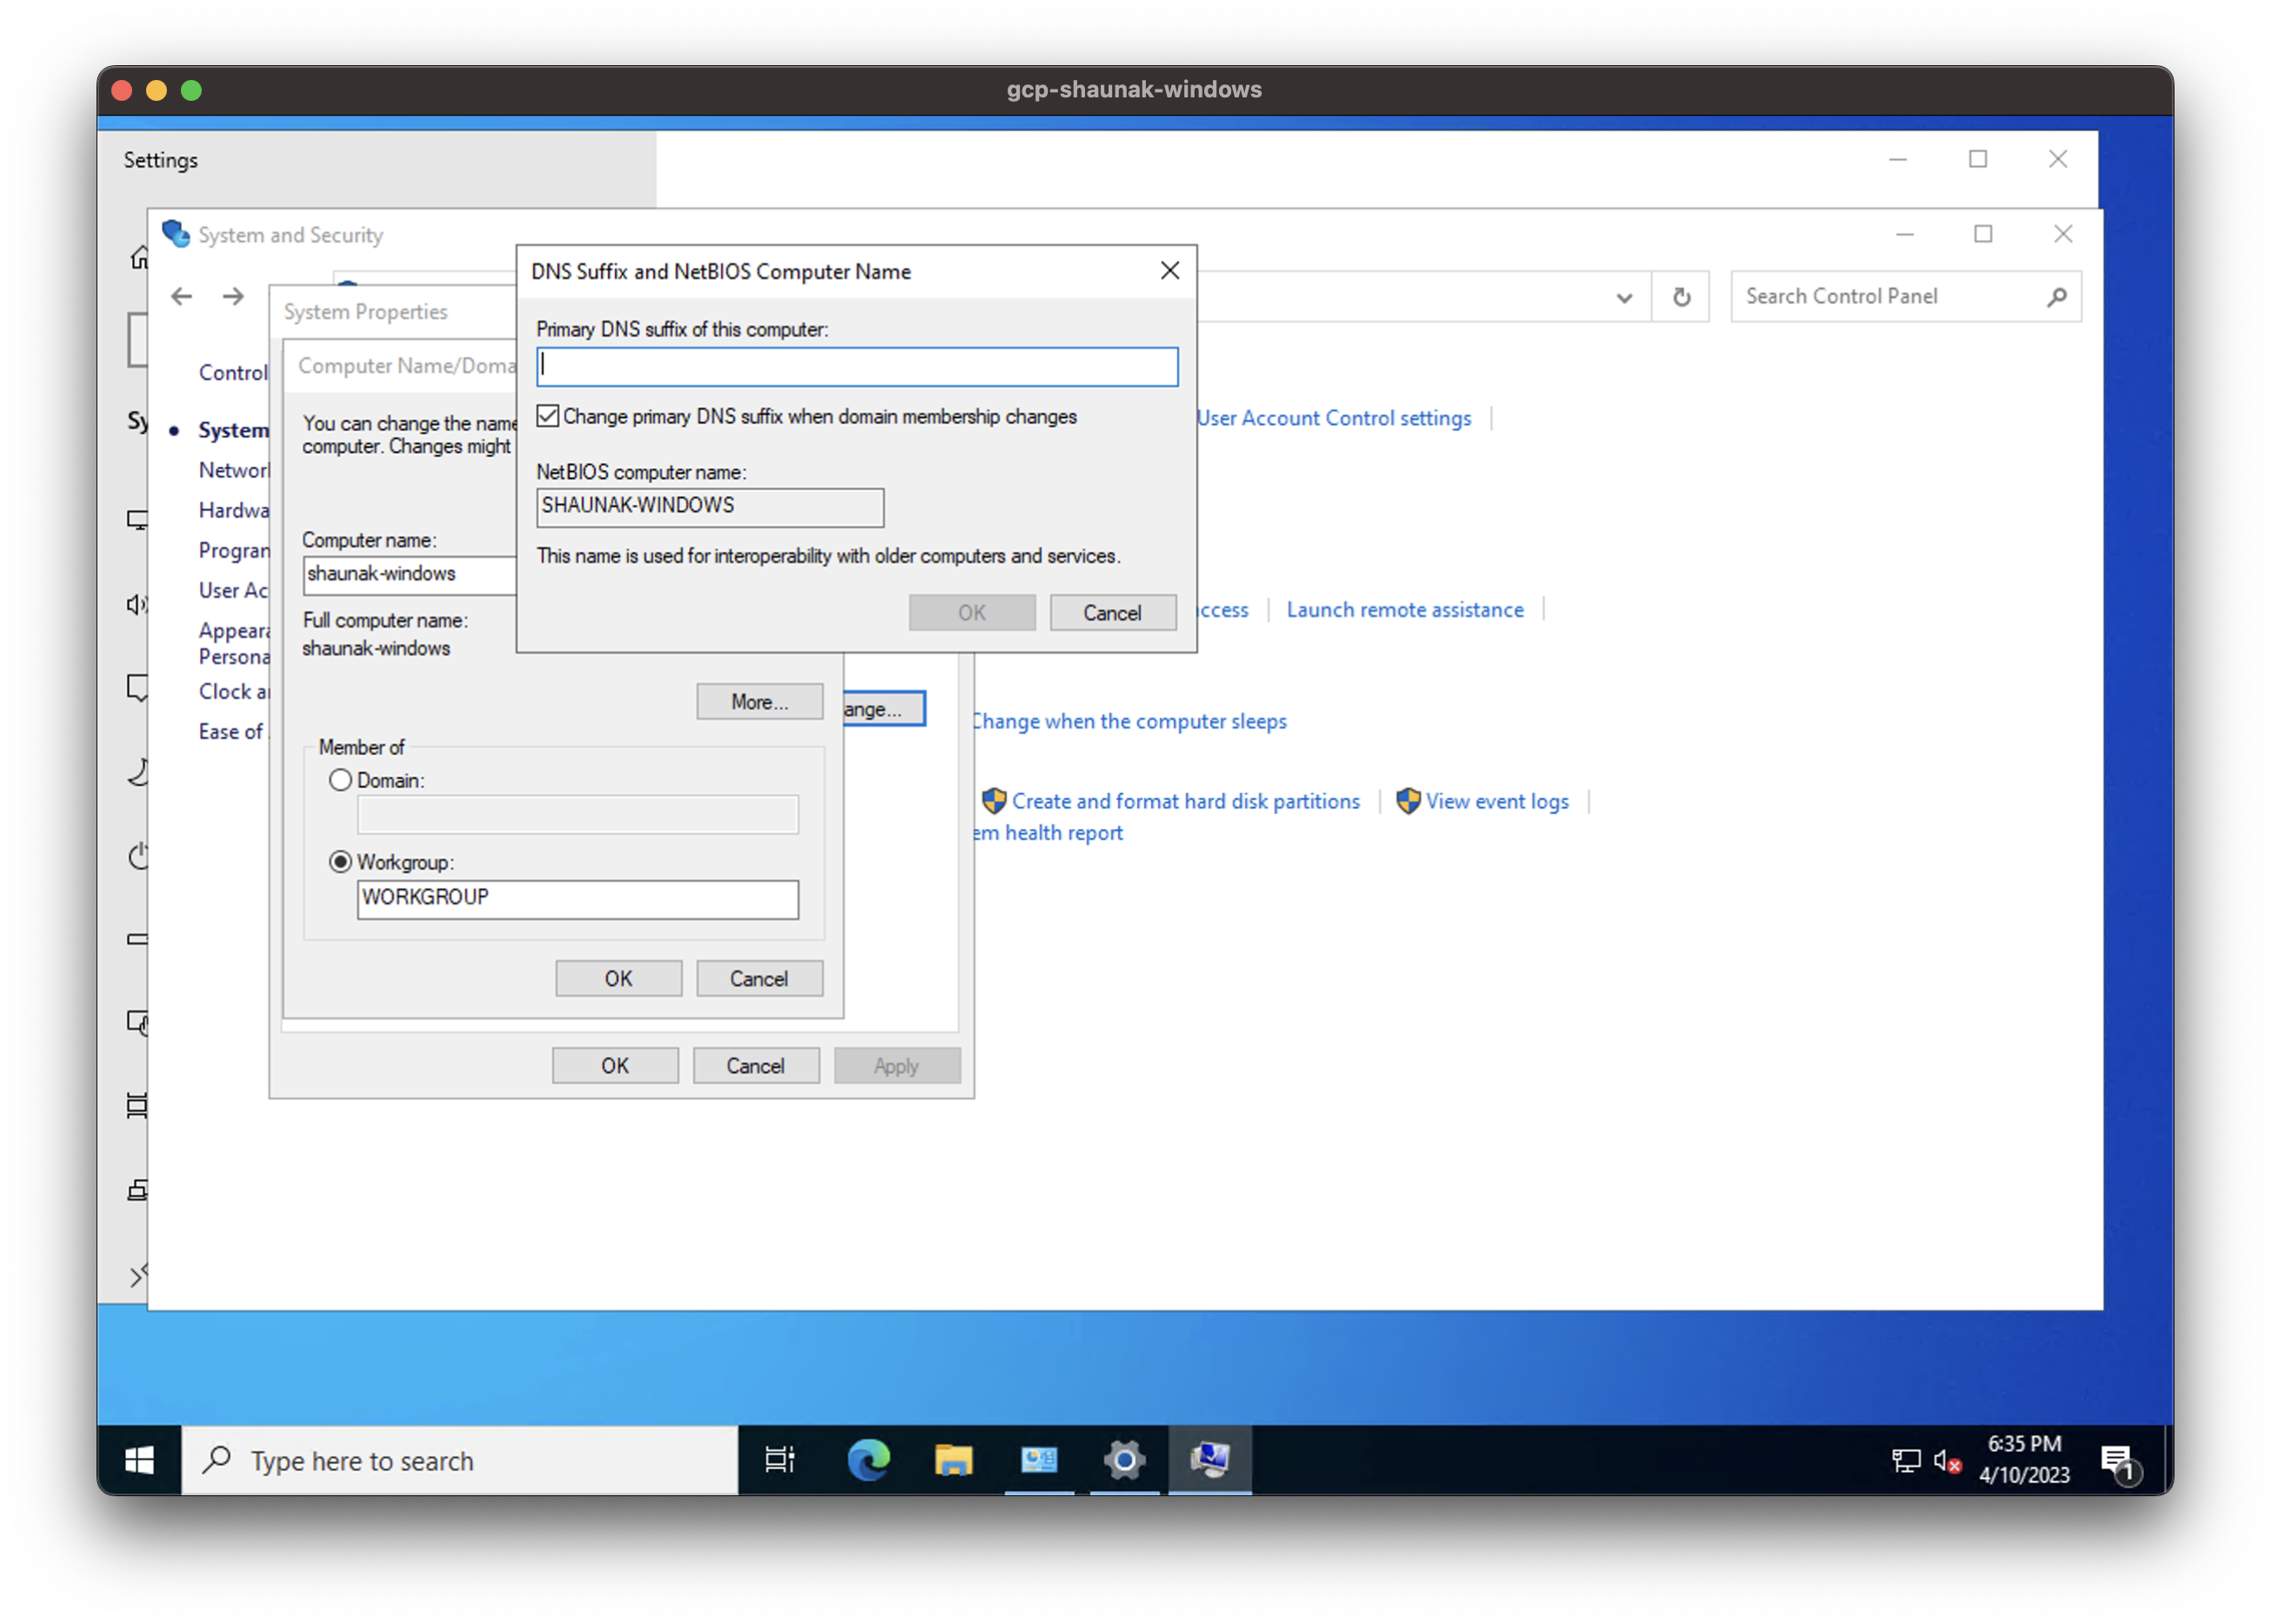Switch to the Computer Name/Domain tab
The width and height of the screenshot is (2271, 1624).
point(403,366)
